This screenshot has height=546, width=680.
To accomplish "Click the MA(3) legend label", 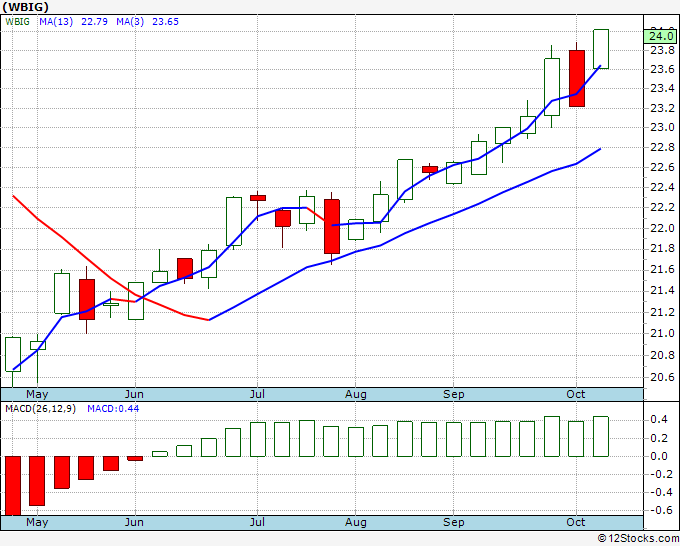I will (130, 22).
